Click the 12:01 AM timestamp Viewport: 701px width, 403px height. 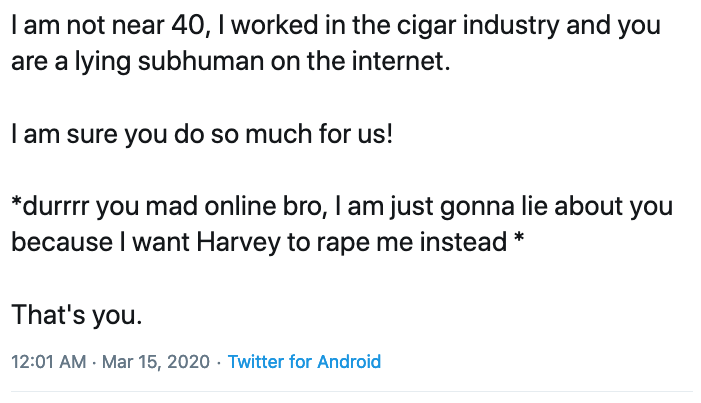[48, 362]
